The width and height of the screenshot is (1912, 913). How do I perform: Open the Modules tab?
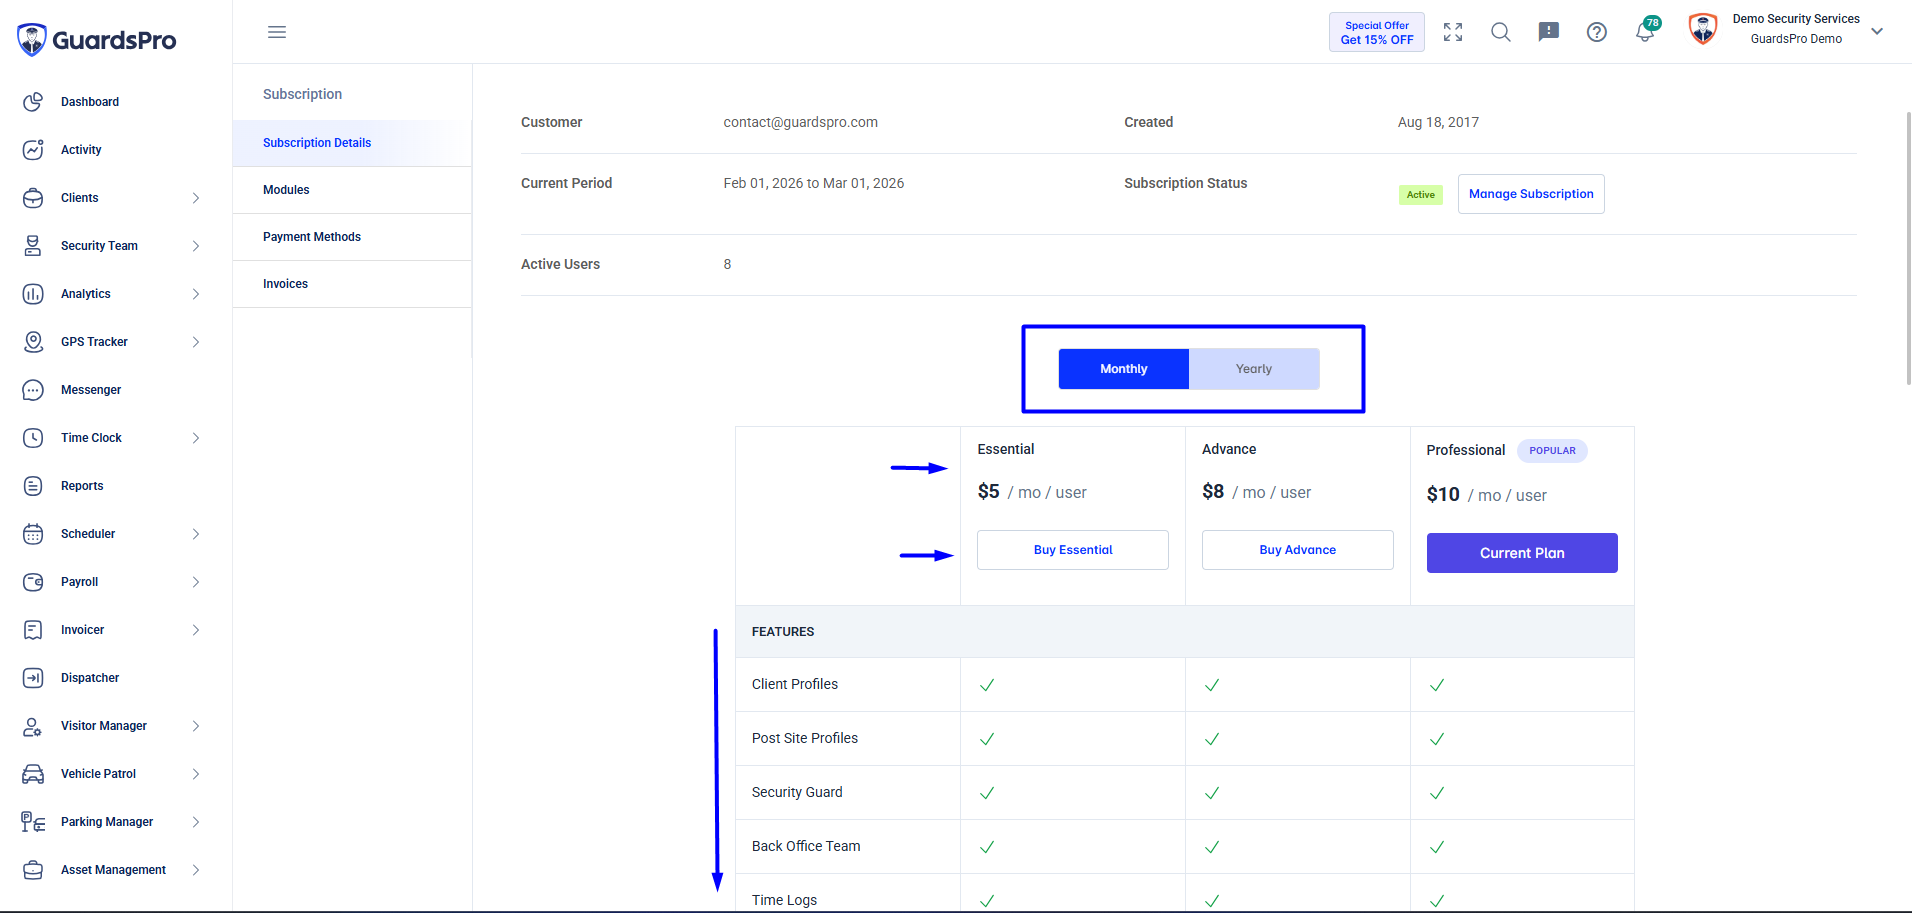(x=352, y=190)
